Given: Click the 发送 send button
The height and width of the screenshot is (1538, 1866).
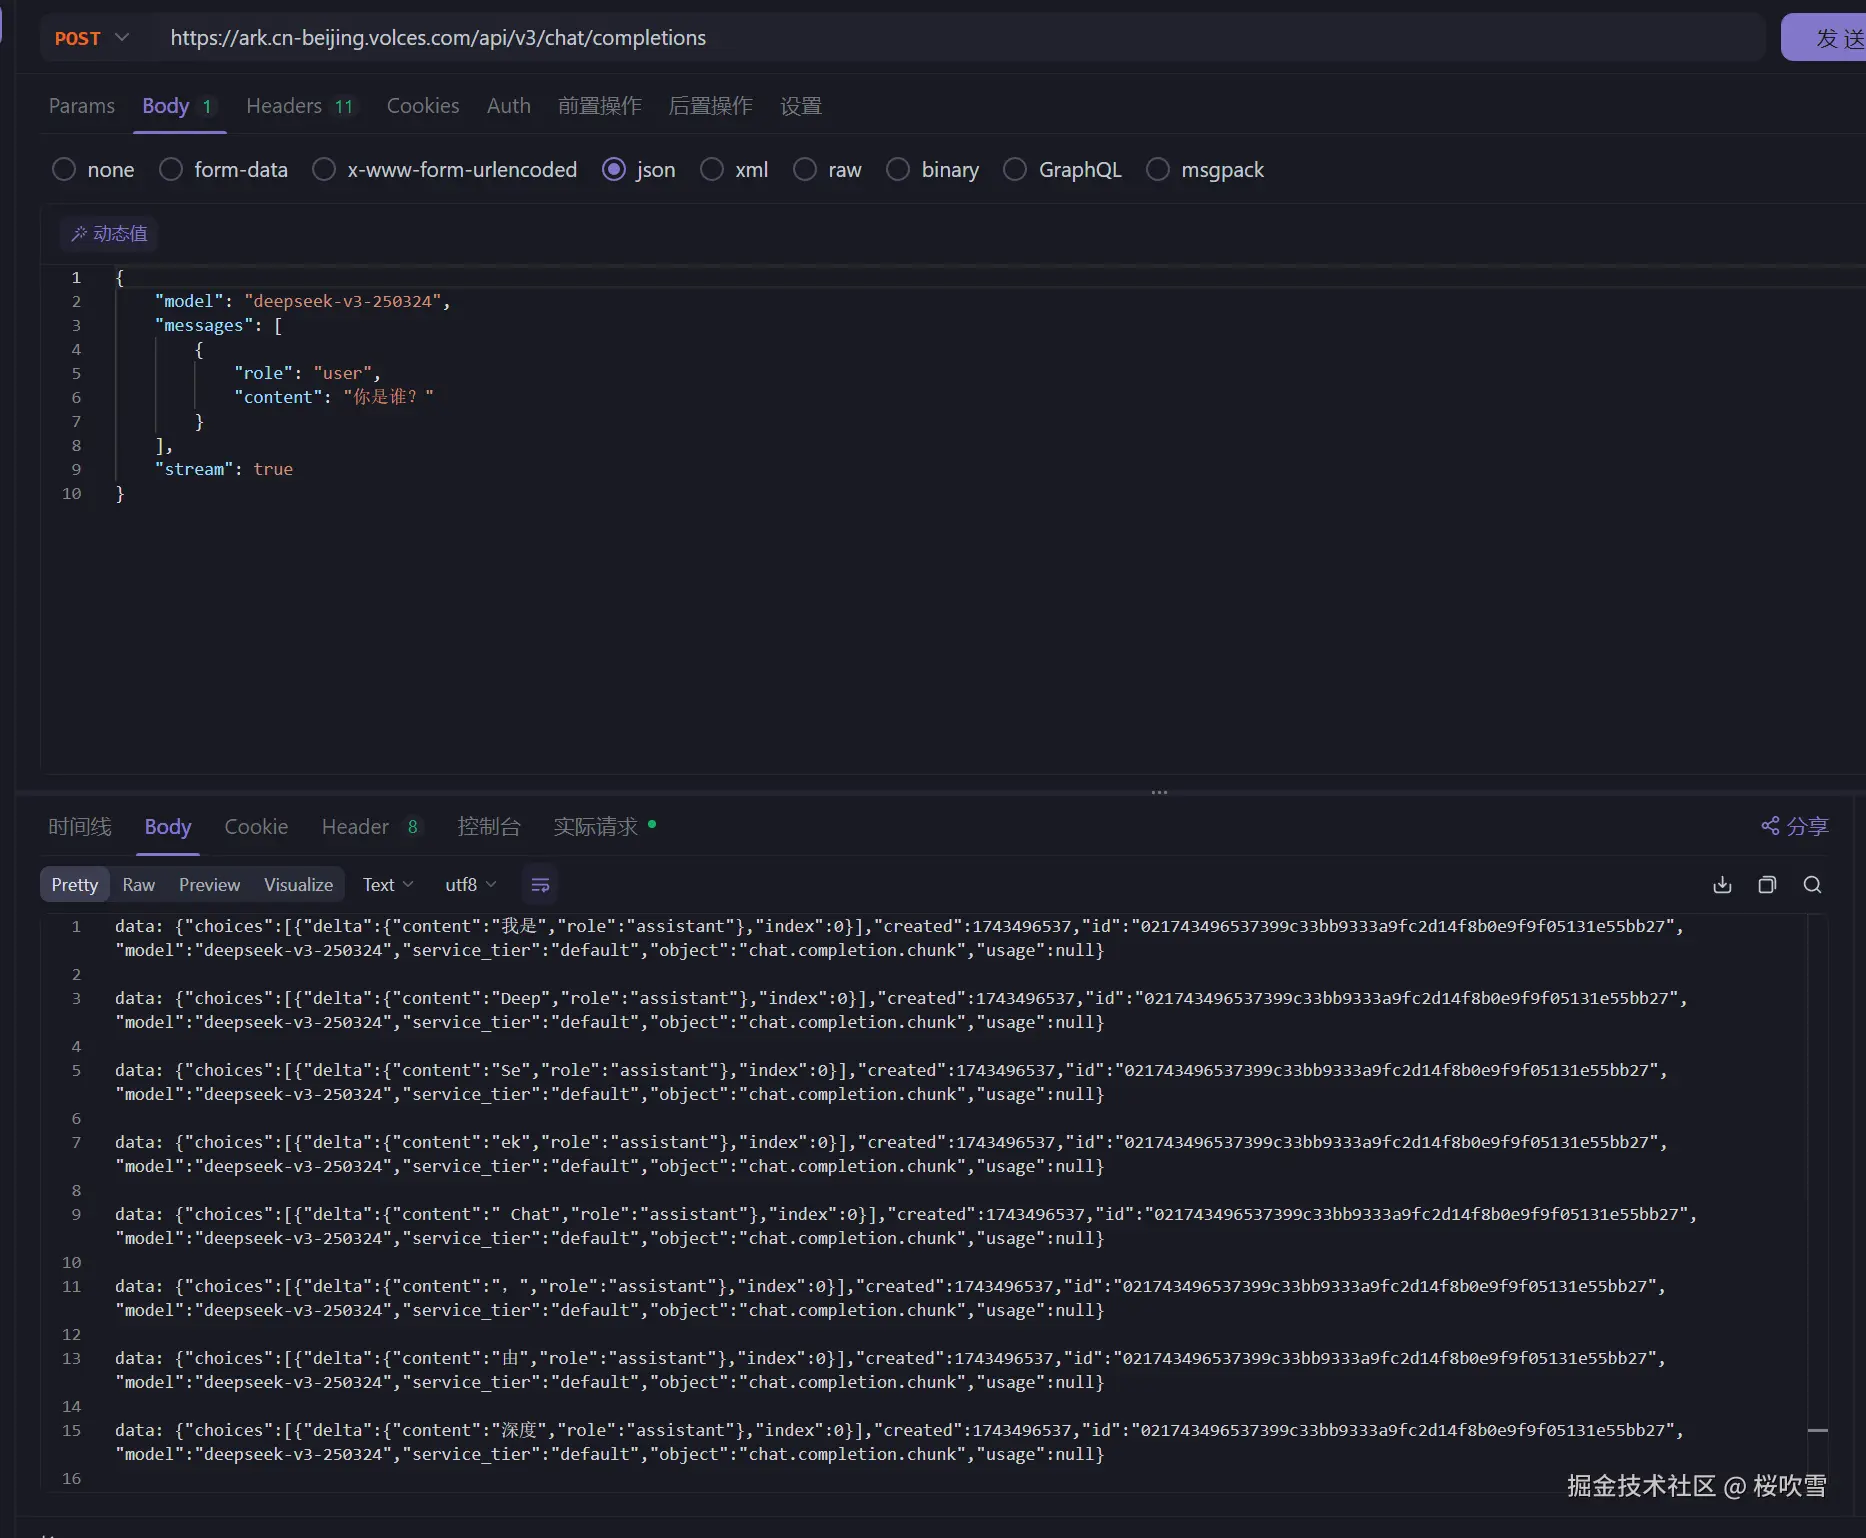Looking at the screenshot, I should 1824,38.
